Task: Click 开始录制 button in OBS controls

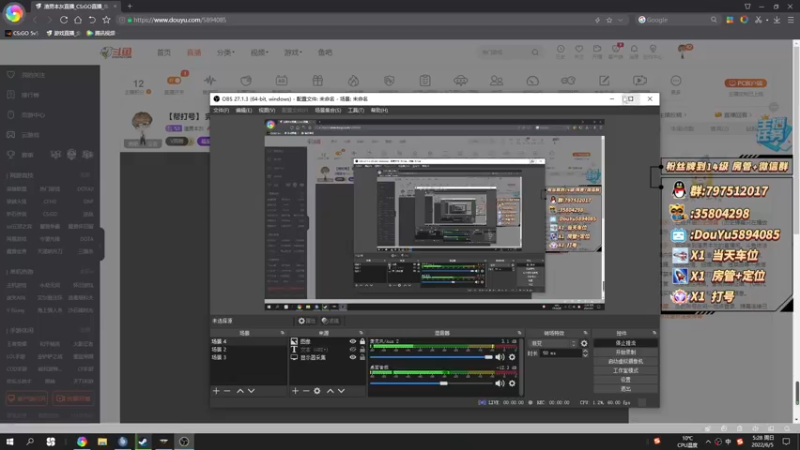Action: pyautogui.click(x=626, y=353)
